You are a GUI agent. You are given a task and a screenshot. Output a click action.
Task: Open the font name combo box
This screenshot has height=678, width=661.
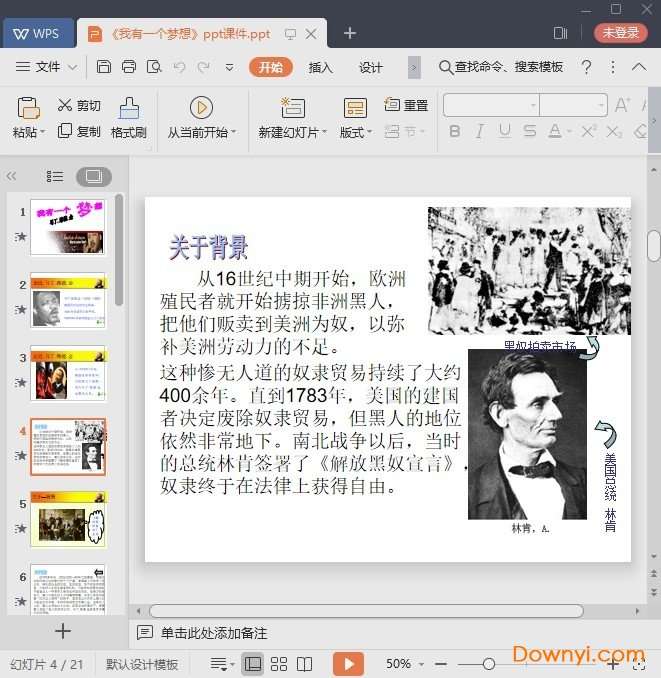(491, 105)
